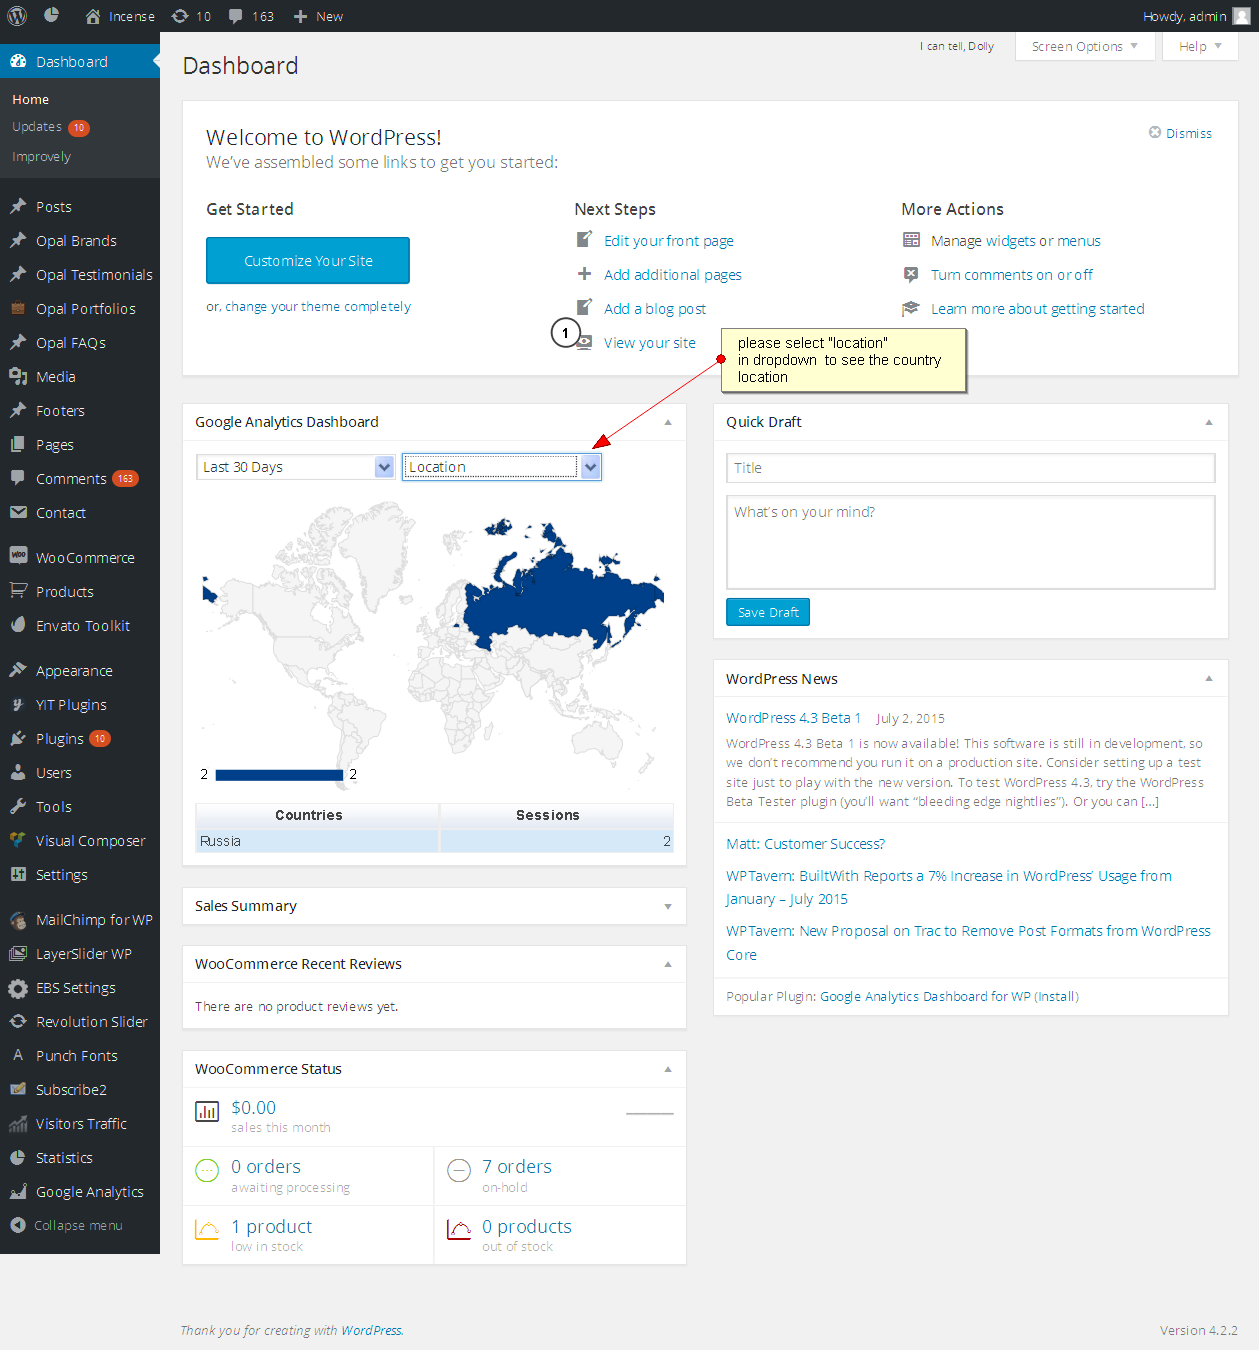The image size is (1259, 1350).
Task: Click the Pages icon in sidebar
Action: (x=18, y=444)
